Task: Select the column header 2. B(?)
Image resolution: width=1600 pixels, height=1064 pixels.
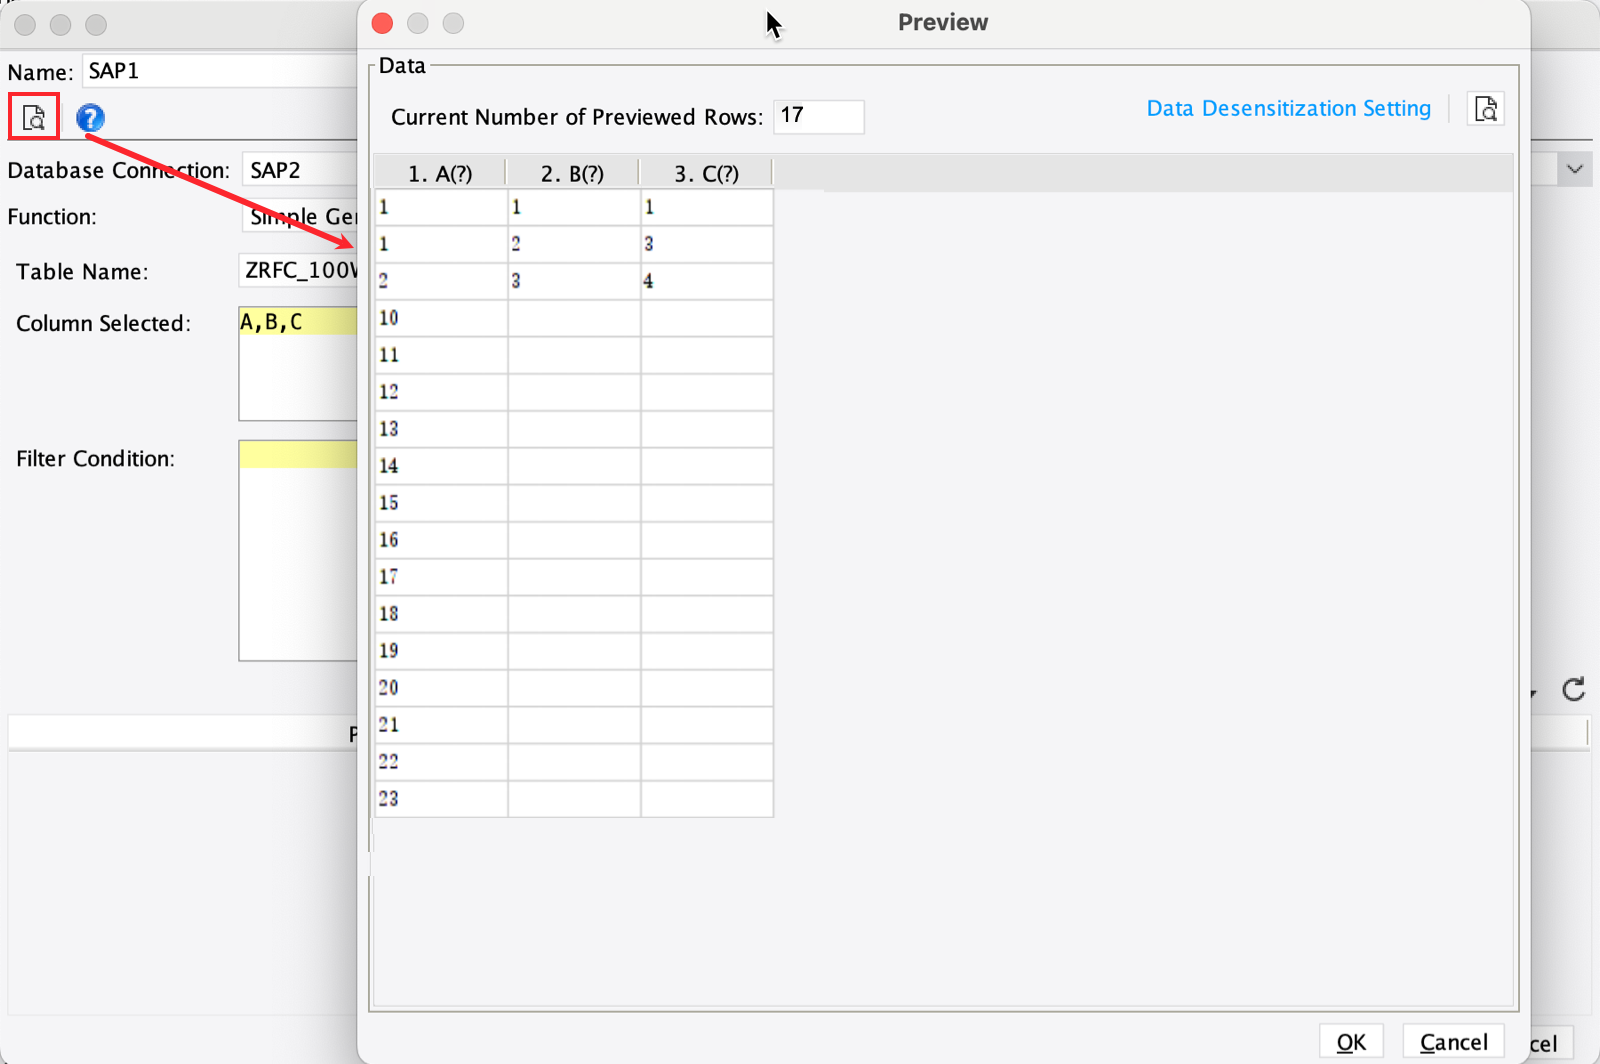Action: pos(572,173)
